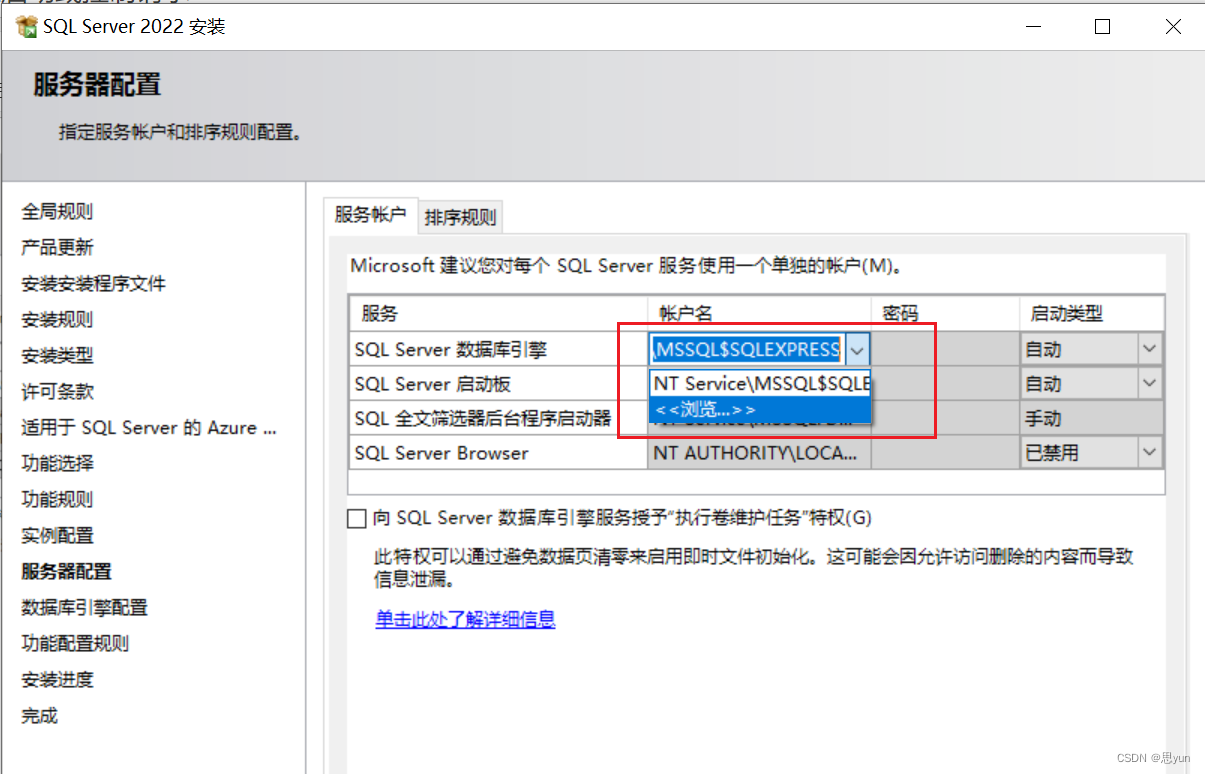Go to 功能选择 step in sidebar
Viewport: 1205px width, 774px height.
pyautogui.click(x=57, y=463)
